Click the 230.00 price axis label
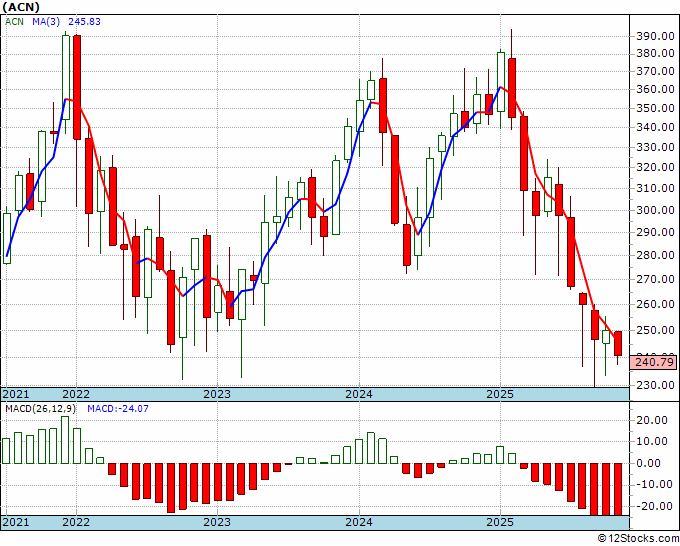 [655, 385]
